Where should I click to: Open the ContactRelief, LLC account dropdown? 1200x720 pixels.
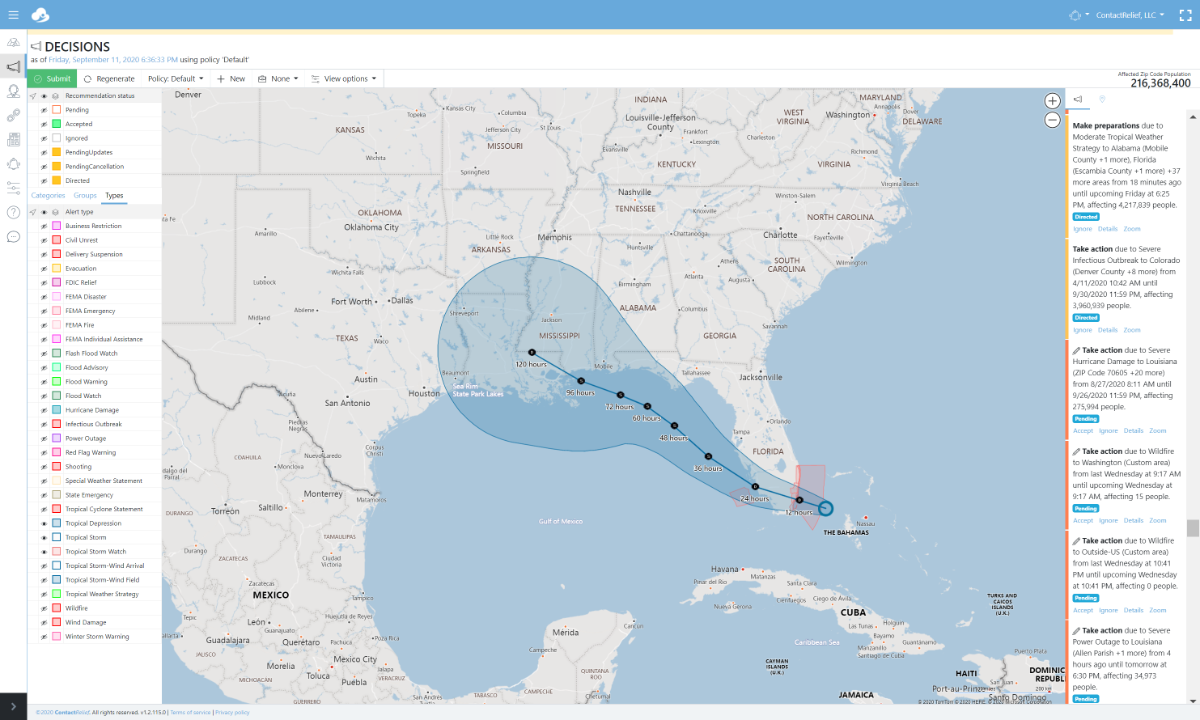1128,15
